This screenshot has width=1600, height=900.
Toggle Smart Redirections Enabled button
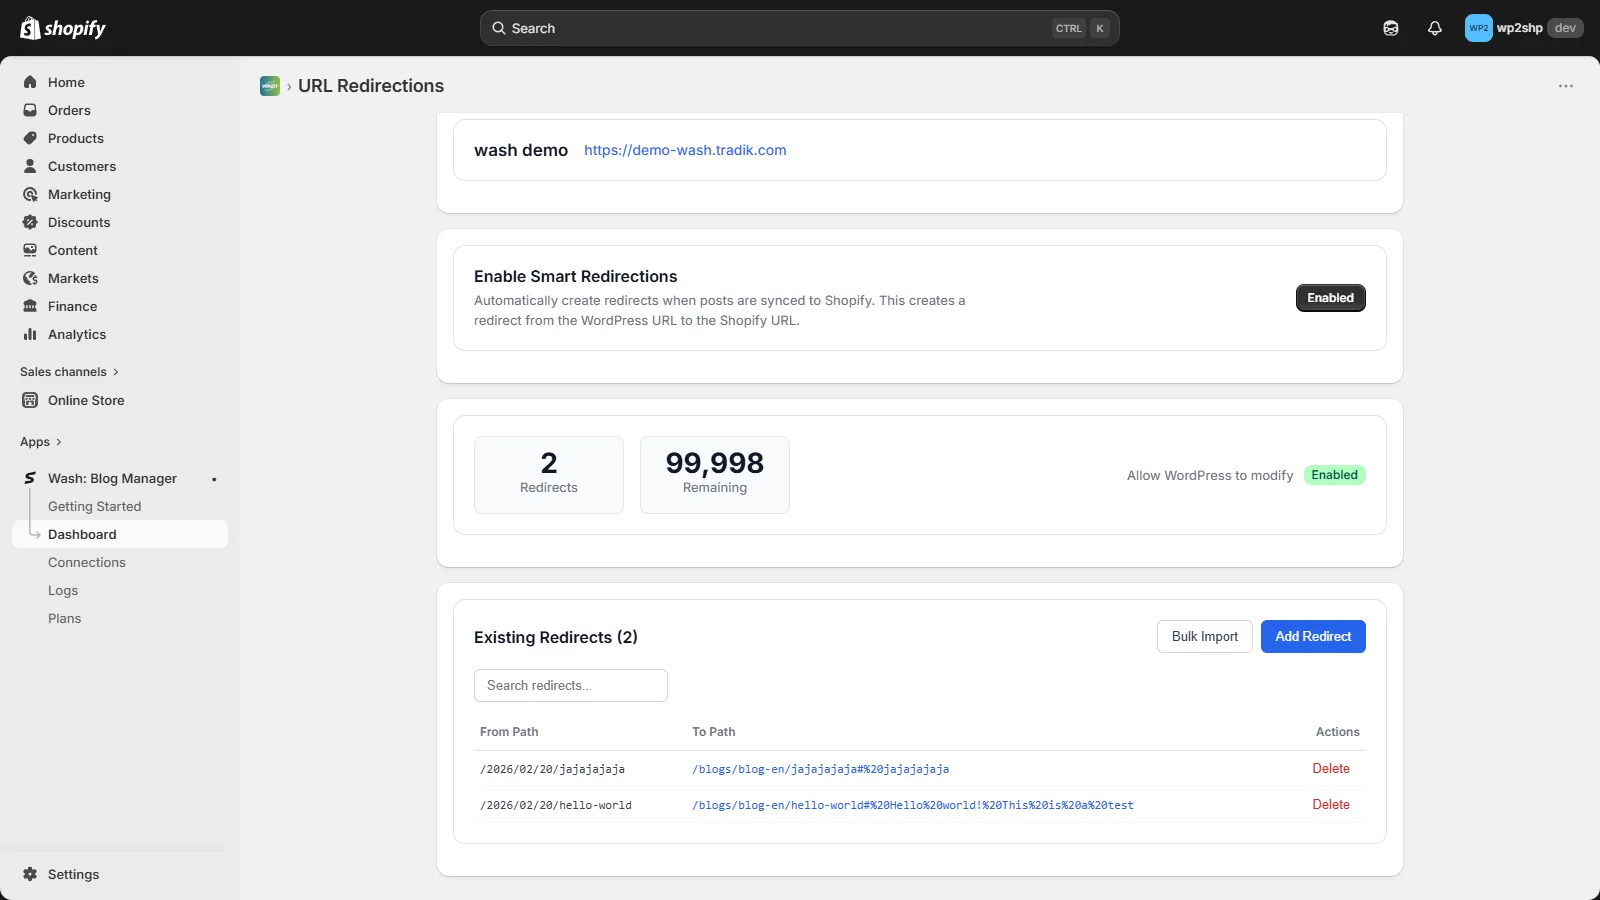(x=1330, y=298)
